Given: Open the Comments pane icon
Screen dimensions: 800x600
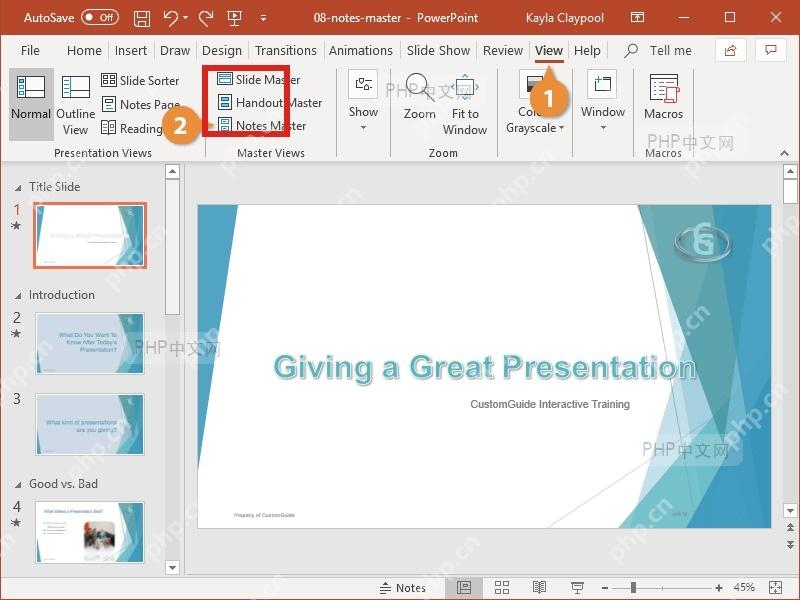Looking at the screenshot, I should [771, 50].
